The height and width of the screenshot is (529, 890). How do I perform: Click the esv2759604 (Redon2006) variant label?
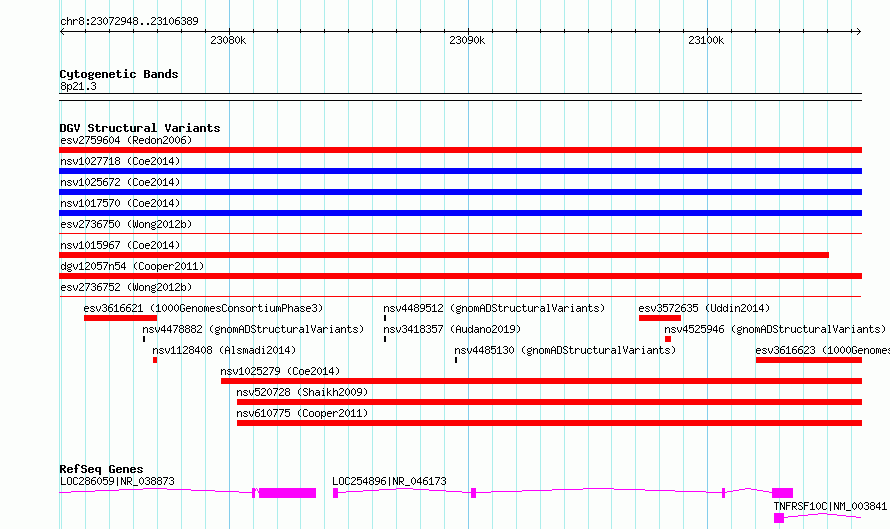126,140
